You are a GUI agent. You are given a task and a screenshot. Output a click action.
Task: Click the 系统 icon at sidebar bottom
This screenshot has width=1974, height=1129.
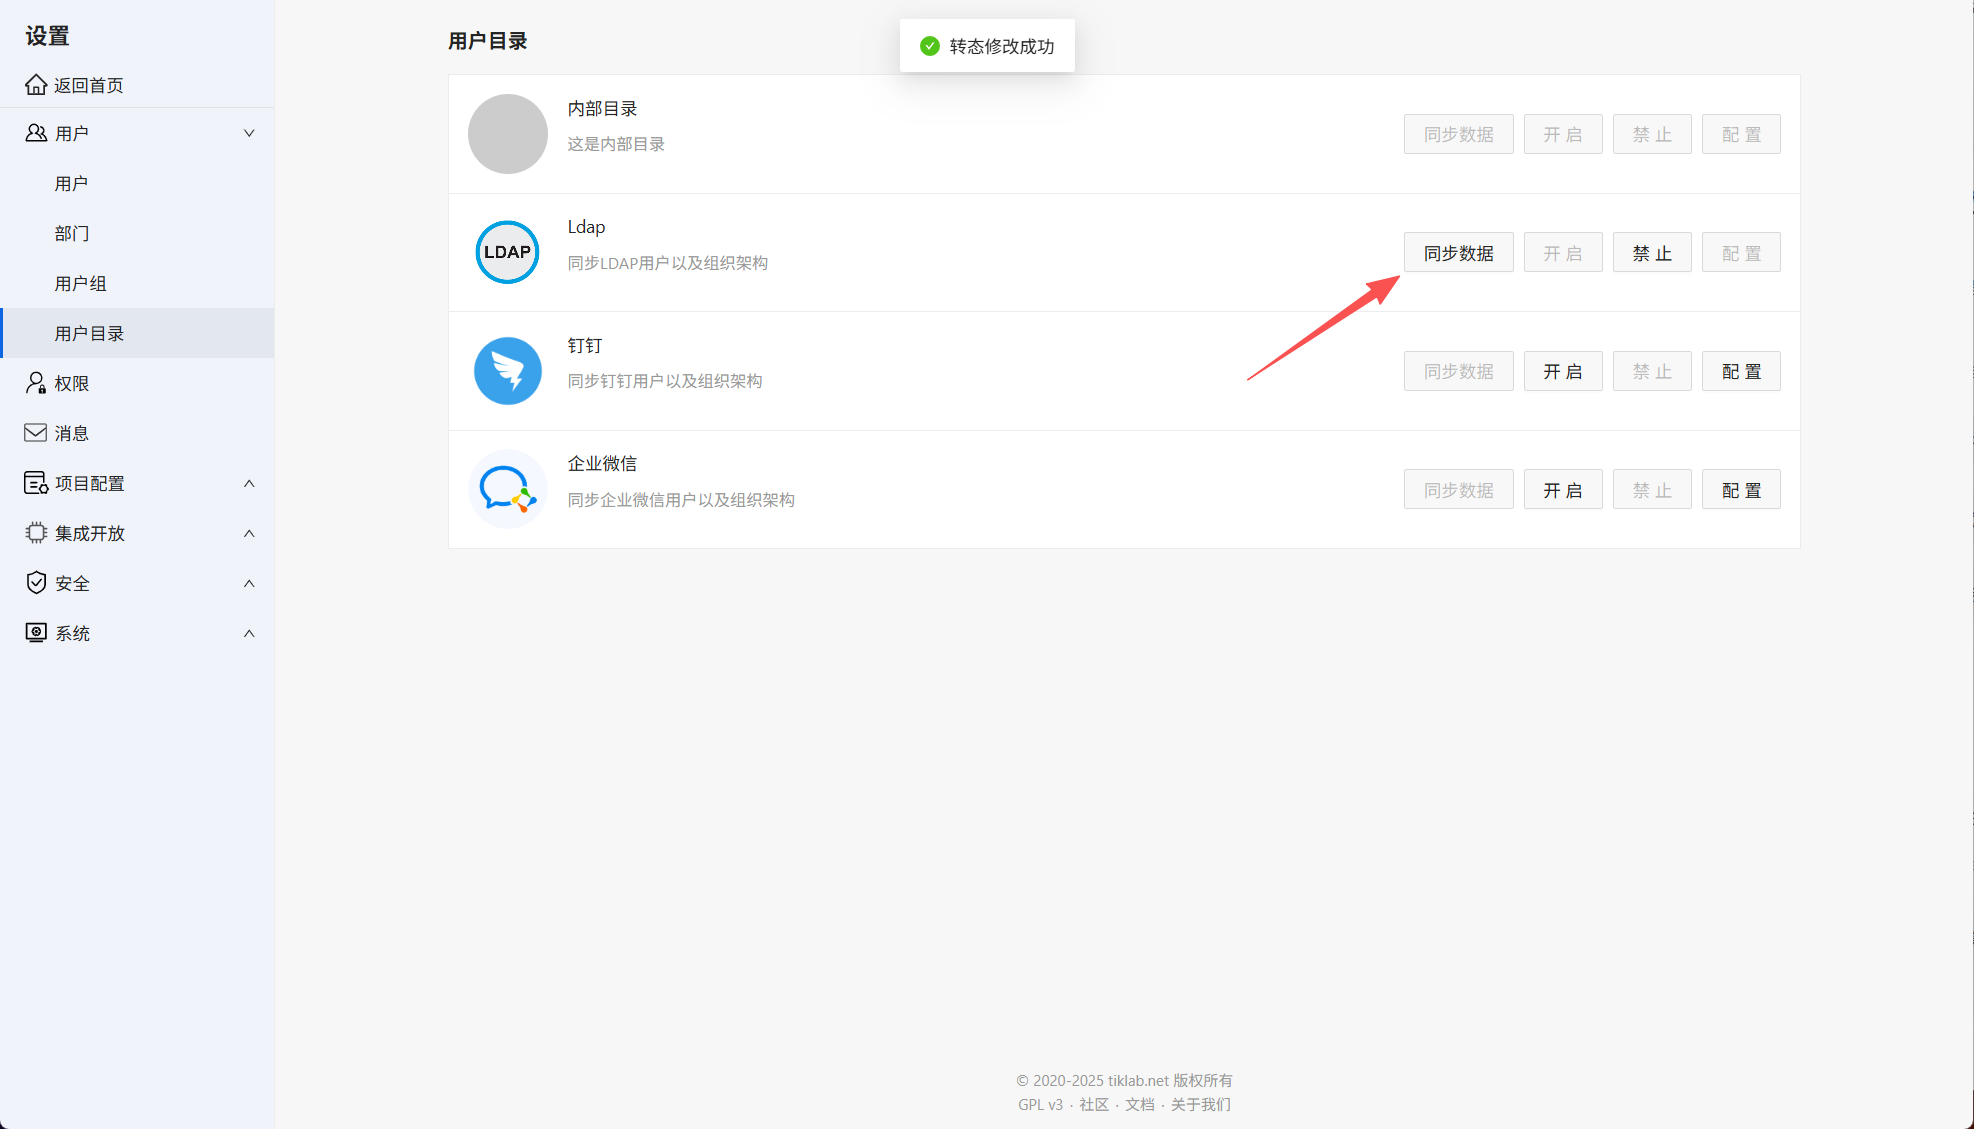(36, 632)
